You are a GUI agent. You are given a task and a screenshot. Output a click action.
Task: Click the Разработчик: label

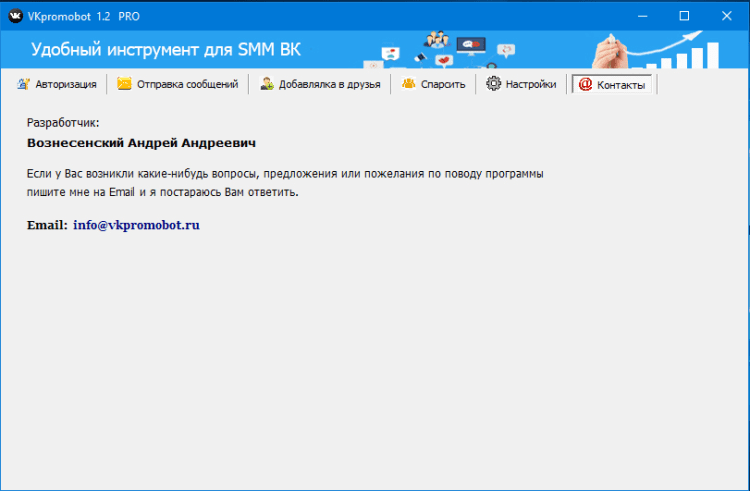[63, 123]
